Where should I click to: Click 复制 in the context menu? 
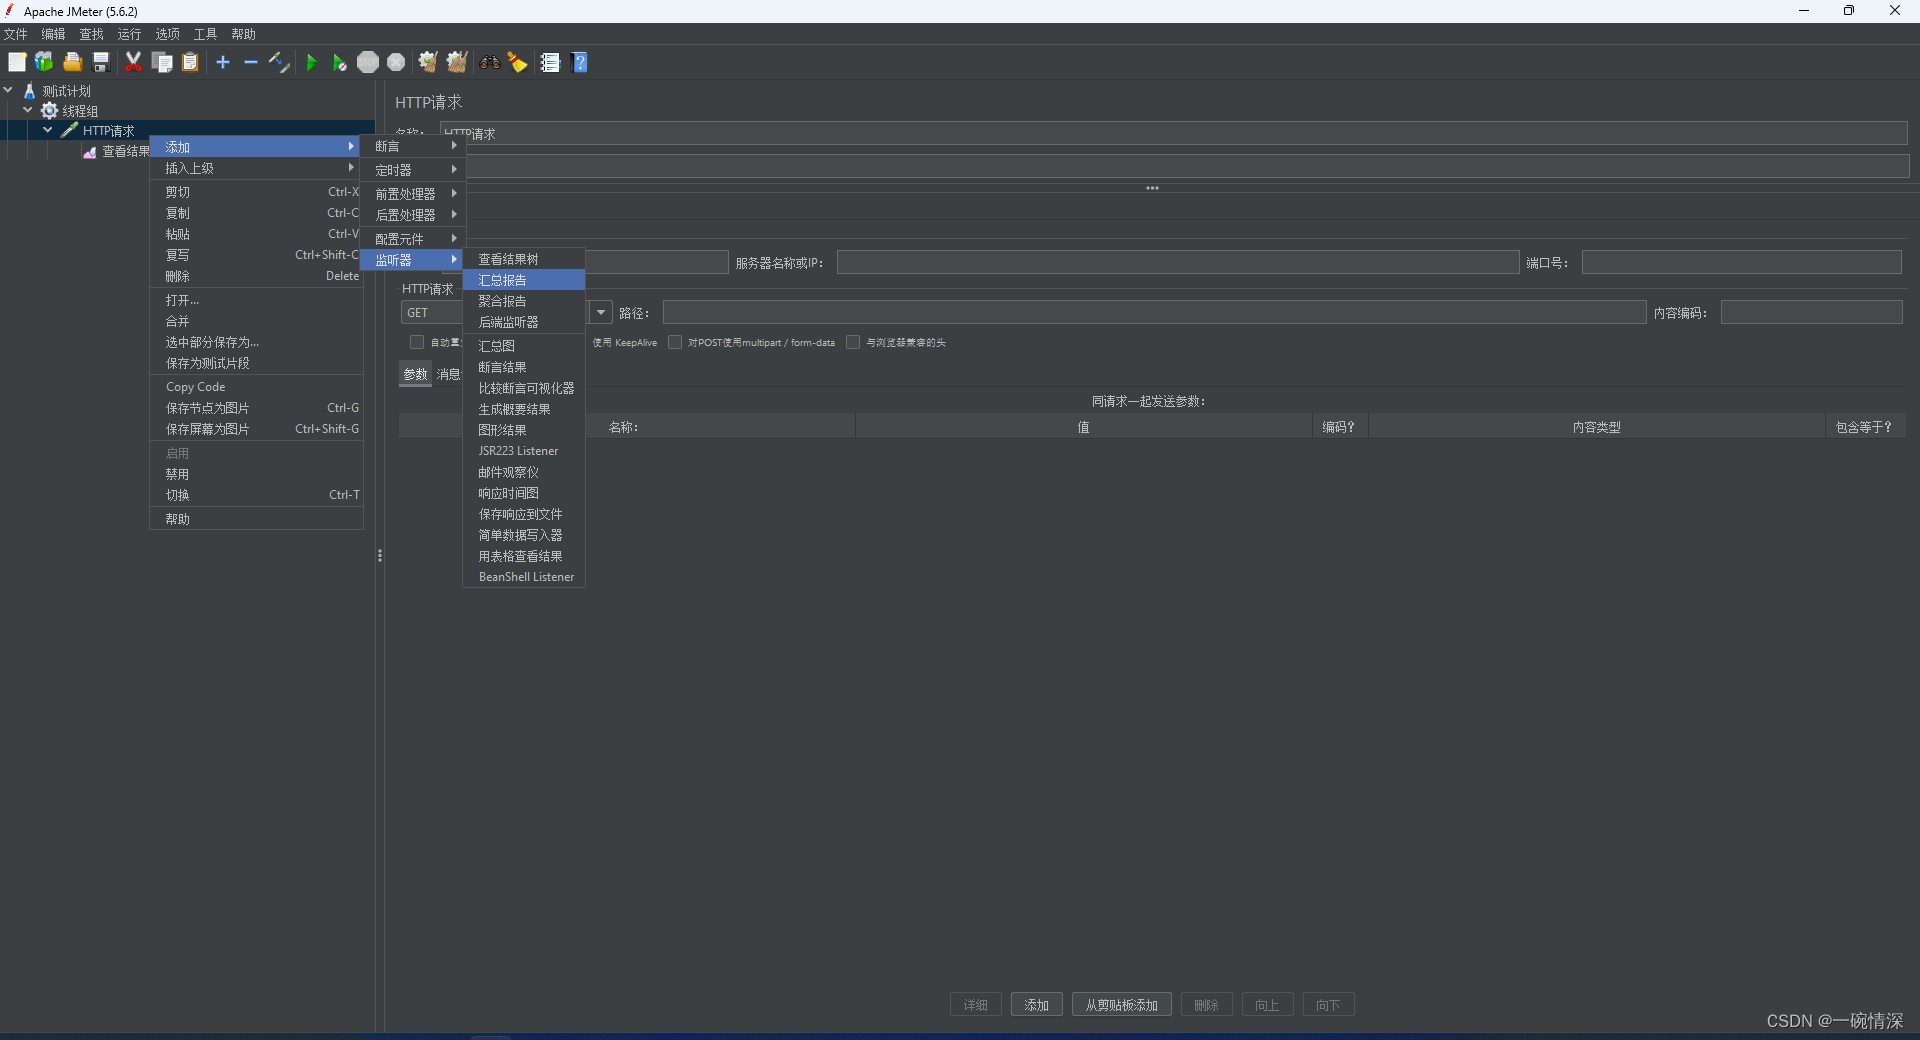click(x=256, y=213)
